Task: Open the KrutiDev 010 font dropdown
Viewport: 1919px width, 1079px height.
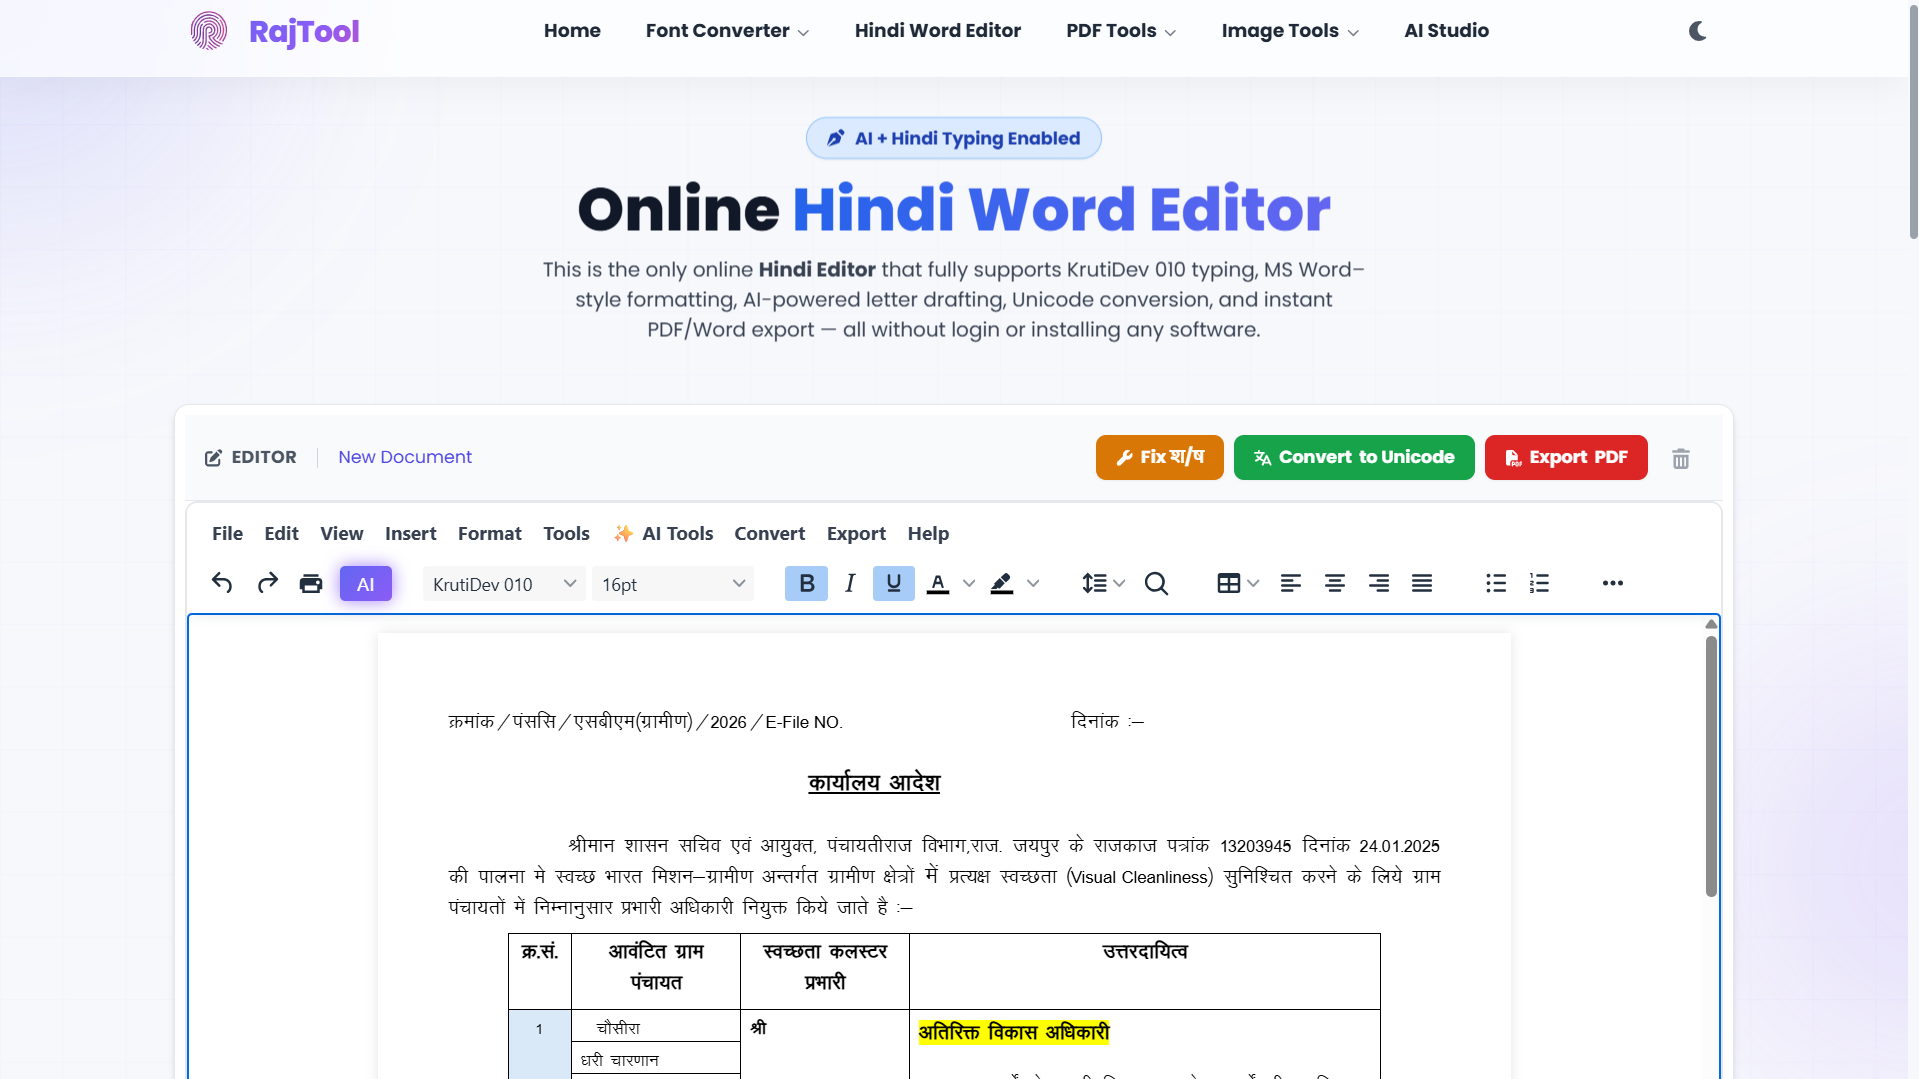Action: (x=504, y=584)
